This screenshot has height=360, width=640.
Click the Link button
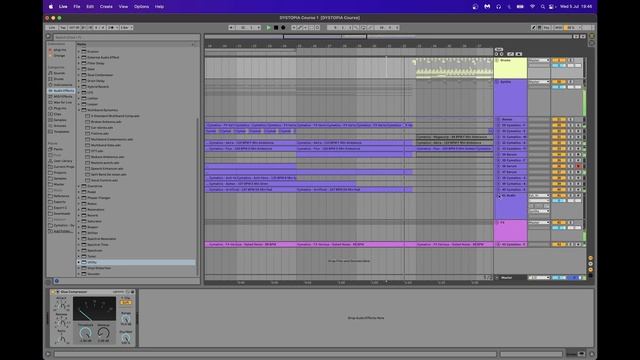51,28
